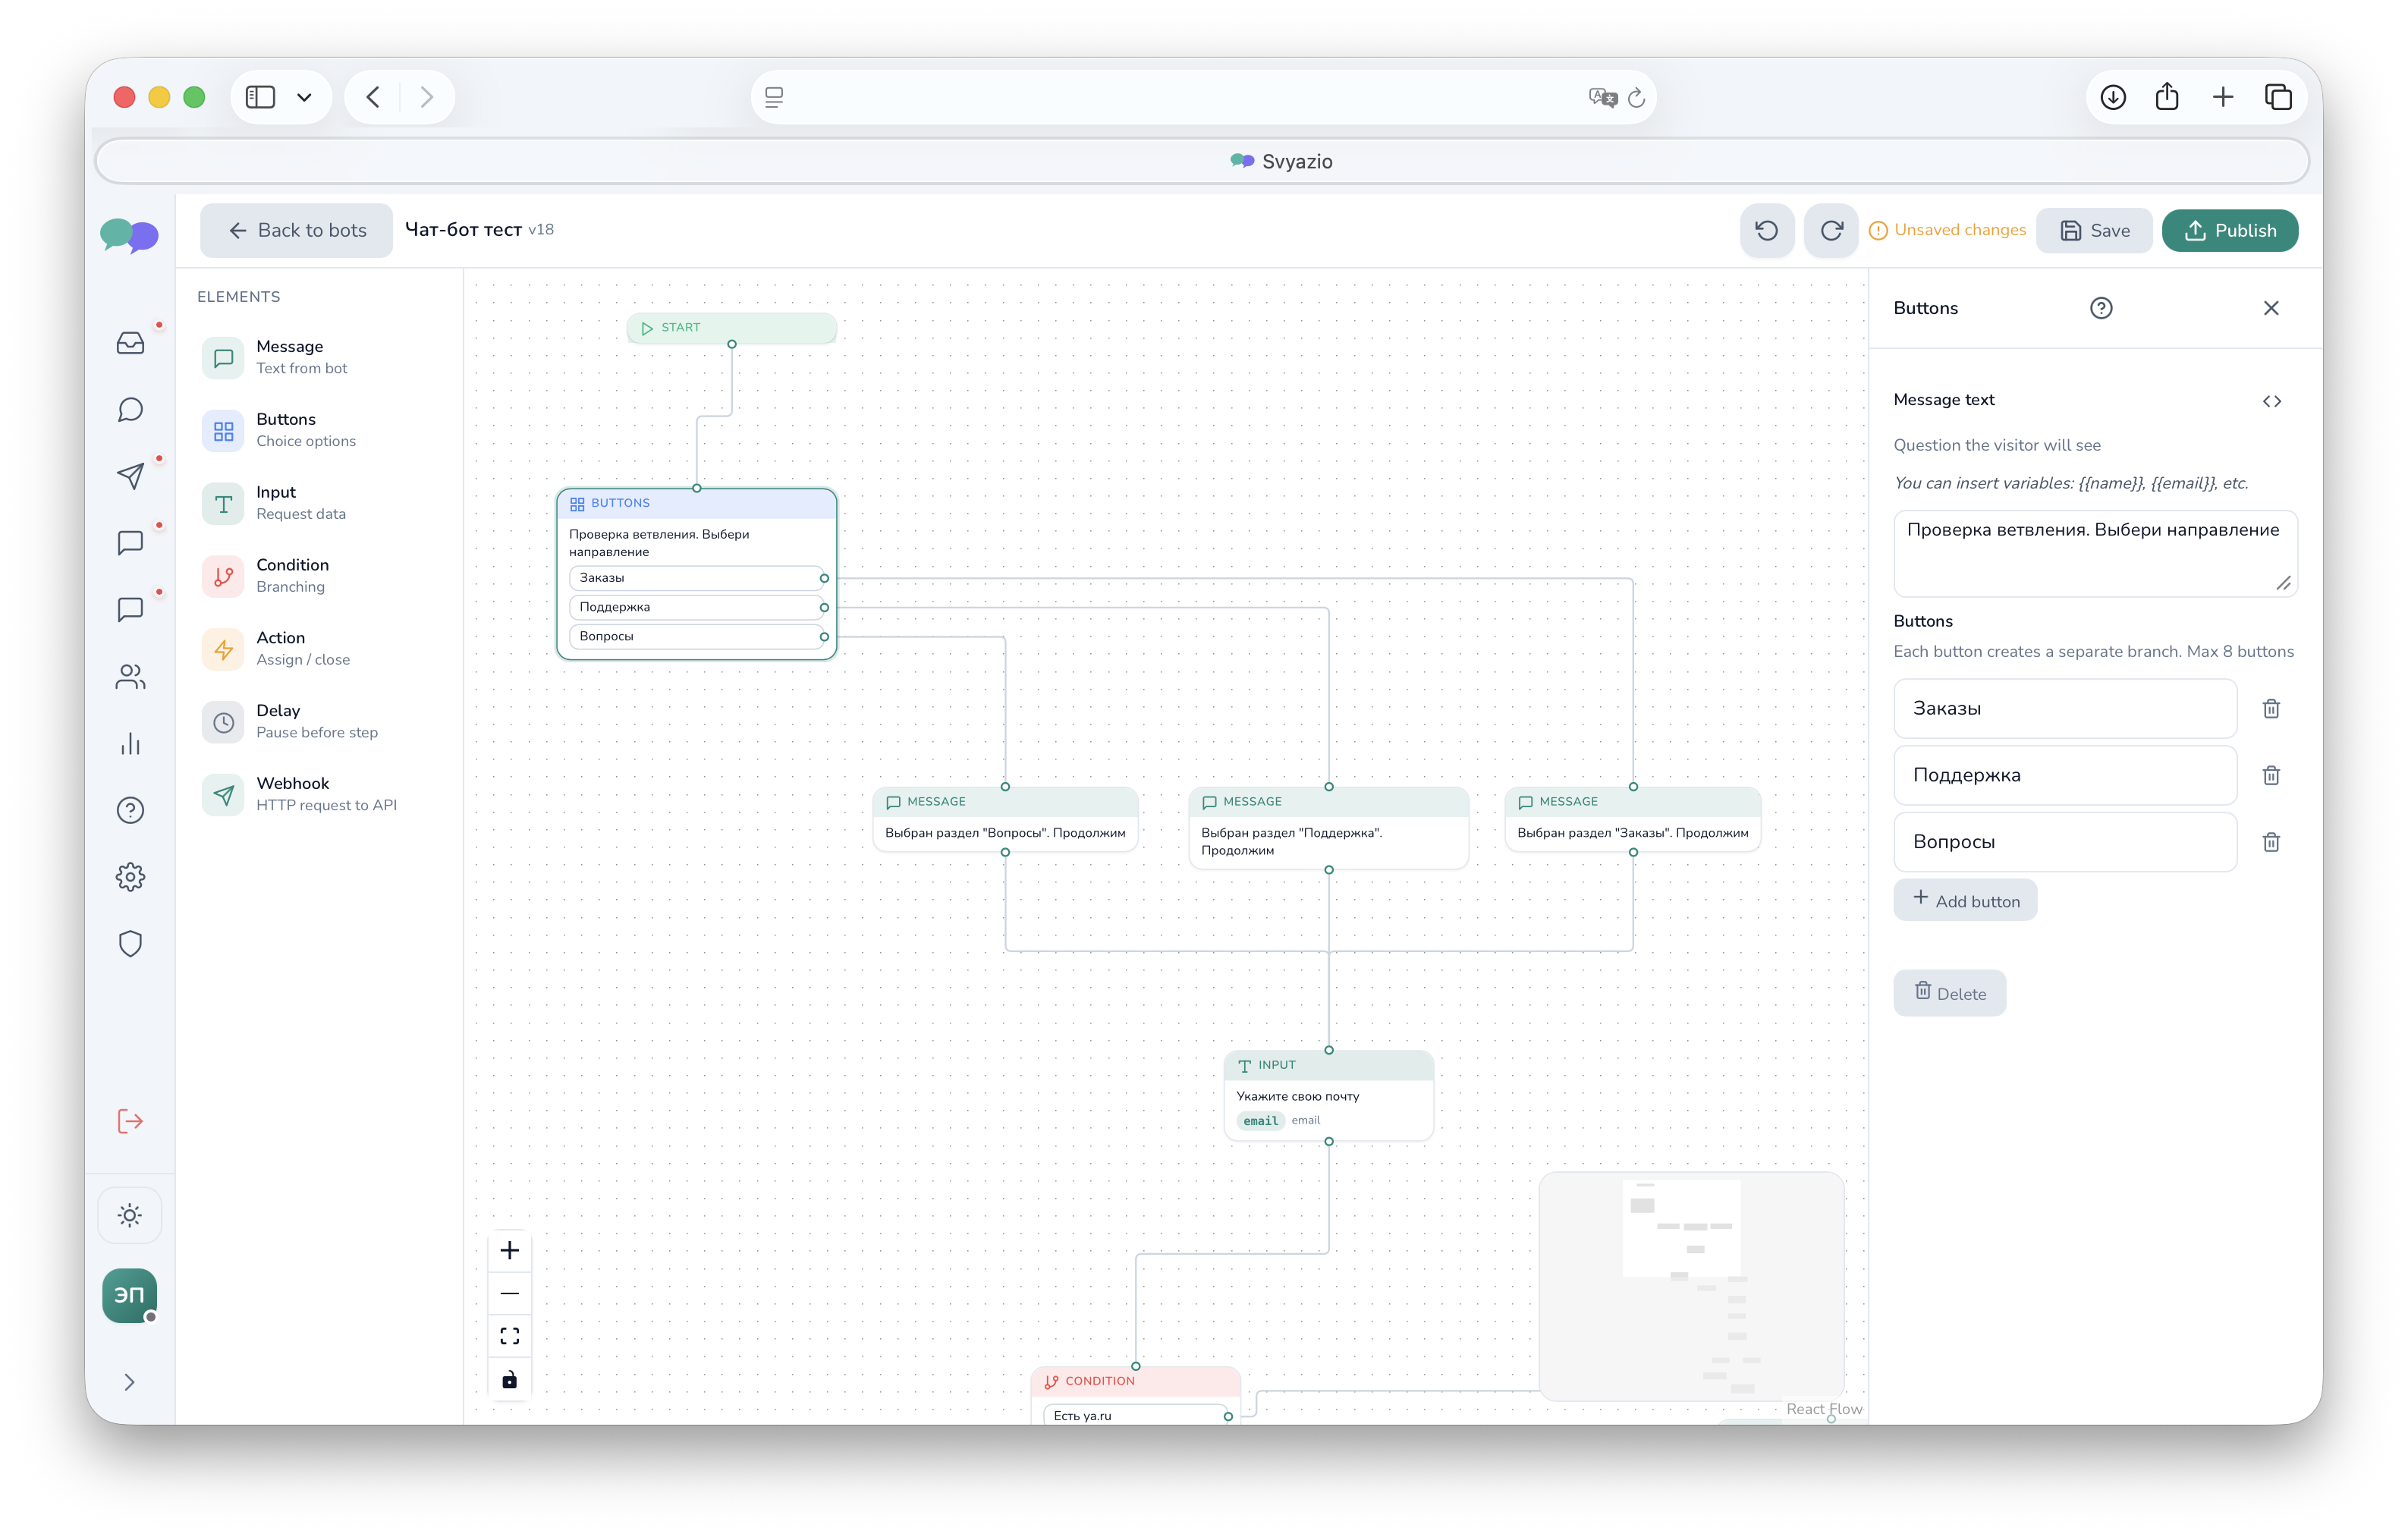Screen dimensions: 2408x1537
Task: Open Settings via the gear icon
Action: point(130,877)
